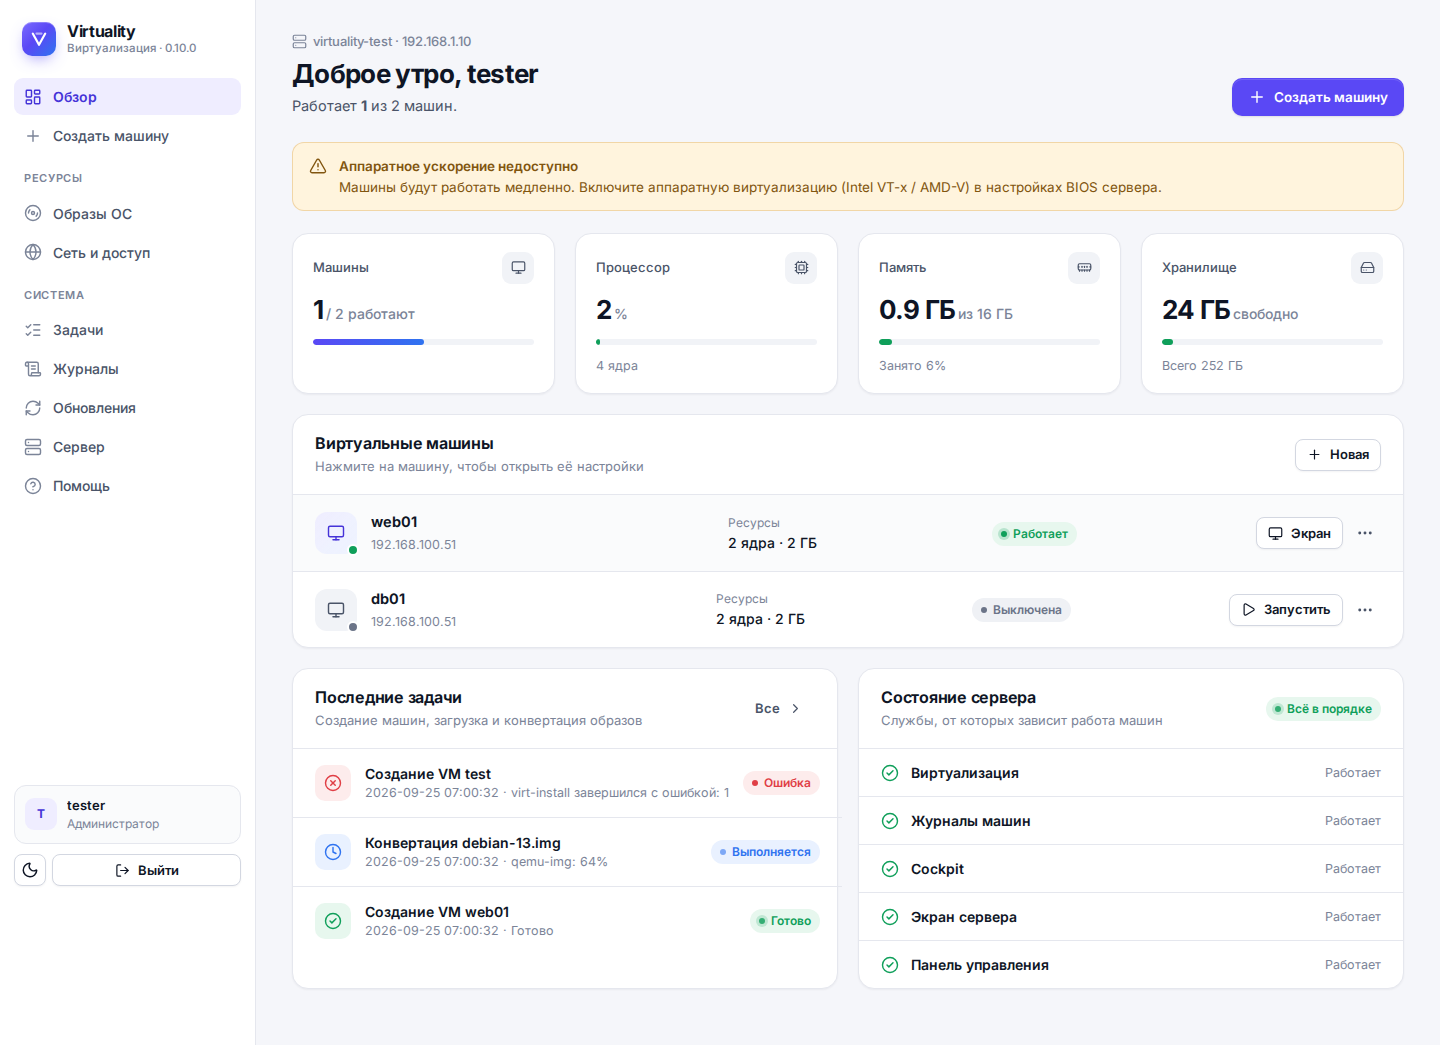Click the Создать машину purple button
Image resolution: width=1440 pixels, height=1045 pixels.
tap(1318, 97)
